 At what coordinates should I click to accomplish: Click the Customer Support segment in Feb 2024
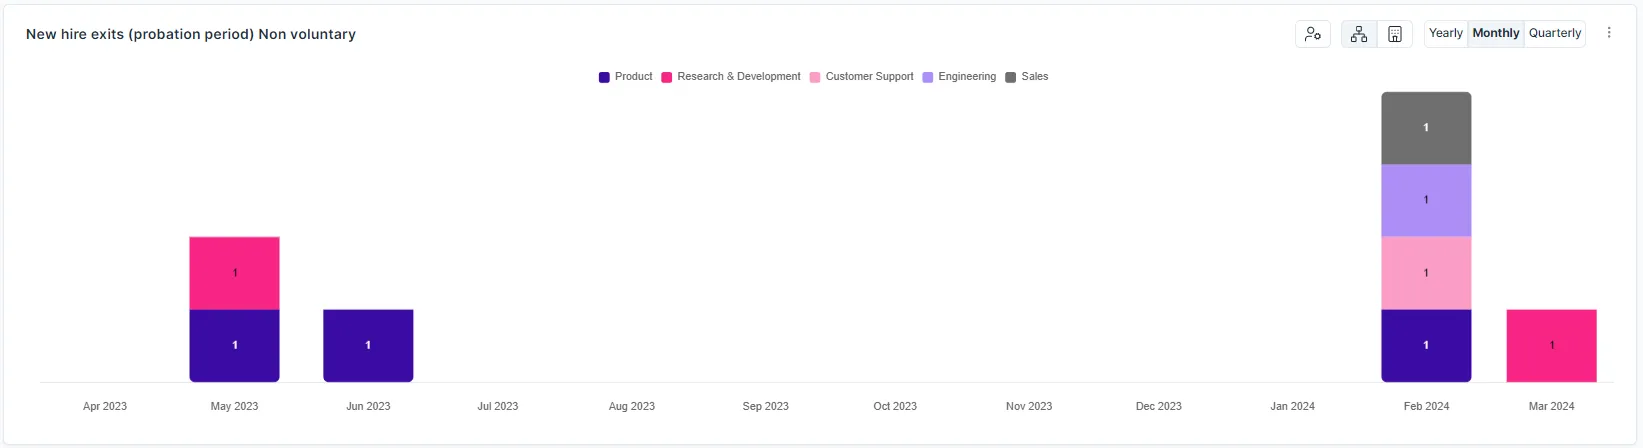1426,273
